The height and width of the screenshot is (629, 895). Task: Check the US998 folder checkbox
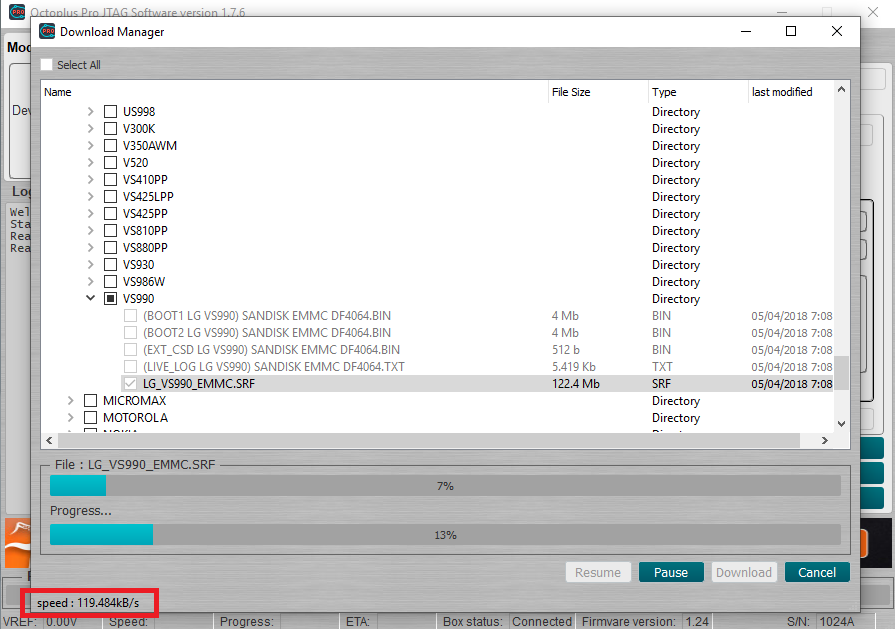[x=111, y=111]
